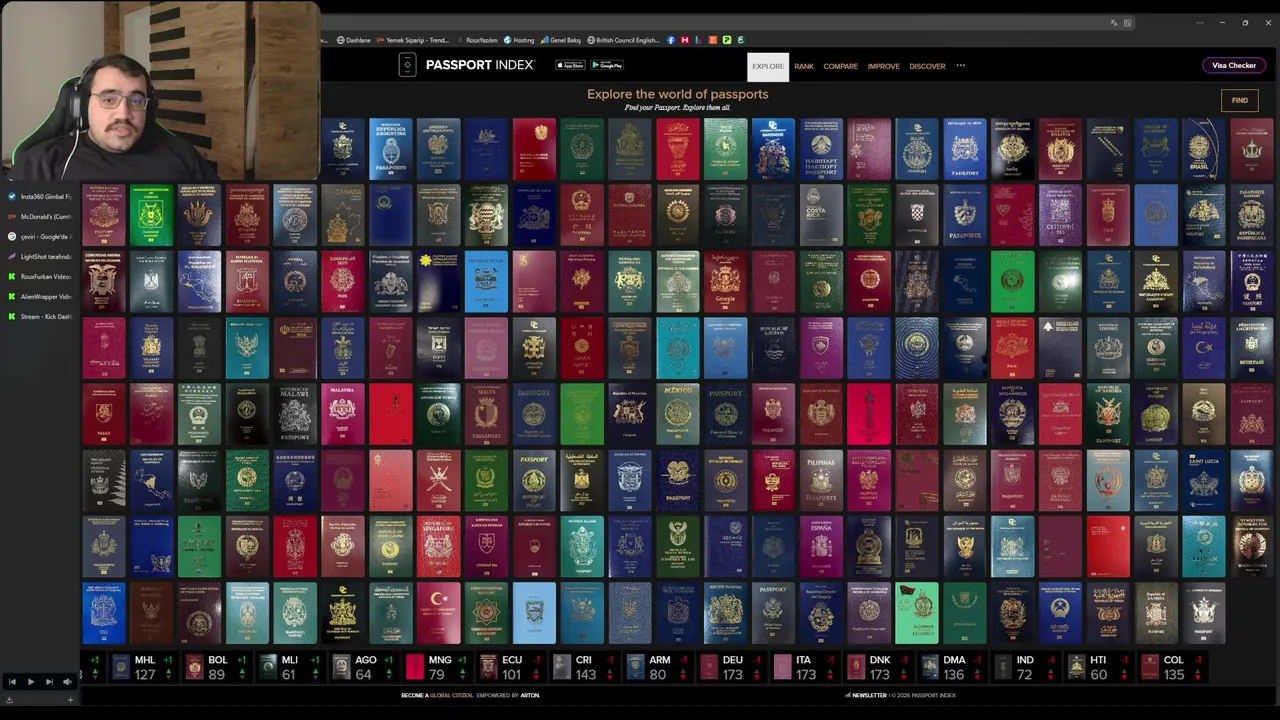Select the red Singapore passport cover
Image resolution: width=1280 pixels, height=720 pixels.
point(439,545)
